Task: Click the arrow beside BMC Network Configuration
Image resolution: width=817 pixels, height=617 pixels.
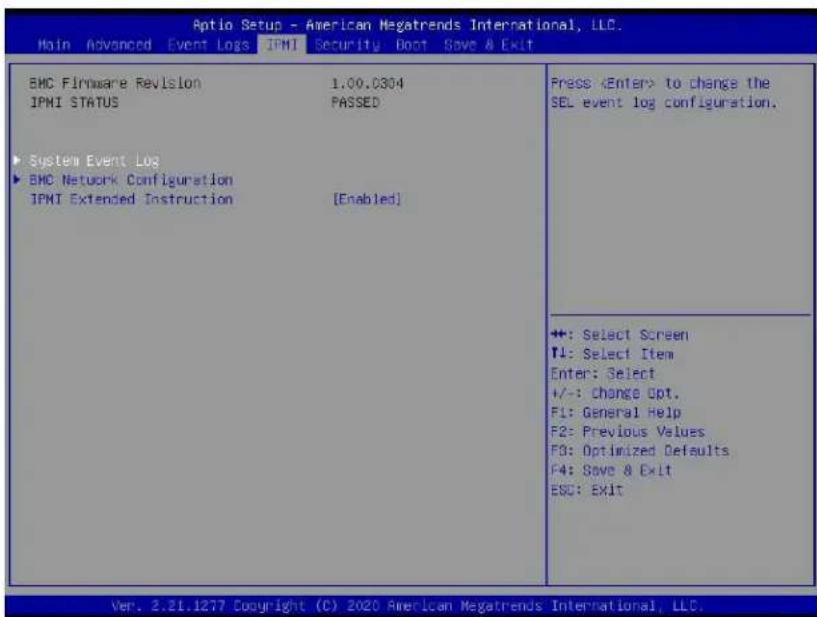Action: click(x=17, y=179)
